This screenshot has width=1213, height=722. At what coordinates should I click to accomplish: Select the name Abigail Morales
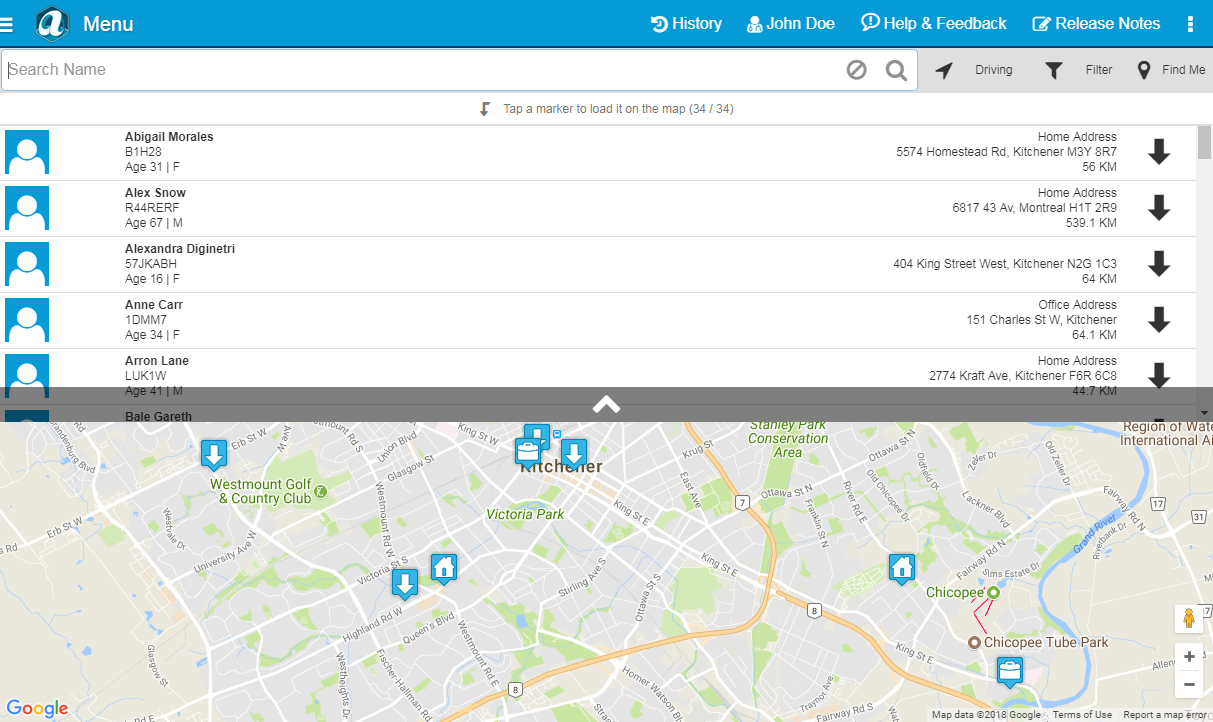point(169,137)
